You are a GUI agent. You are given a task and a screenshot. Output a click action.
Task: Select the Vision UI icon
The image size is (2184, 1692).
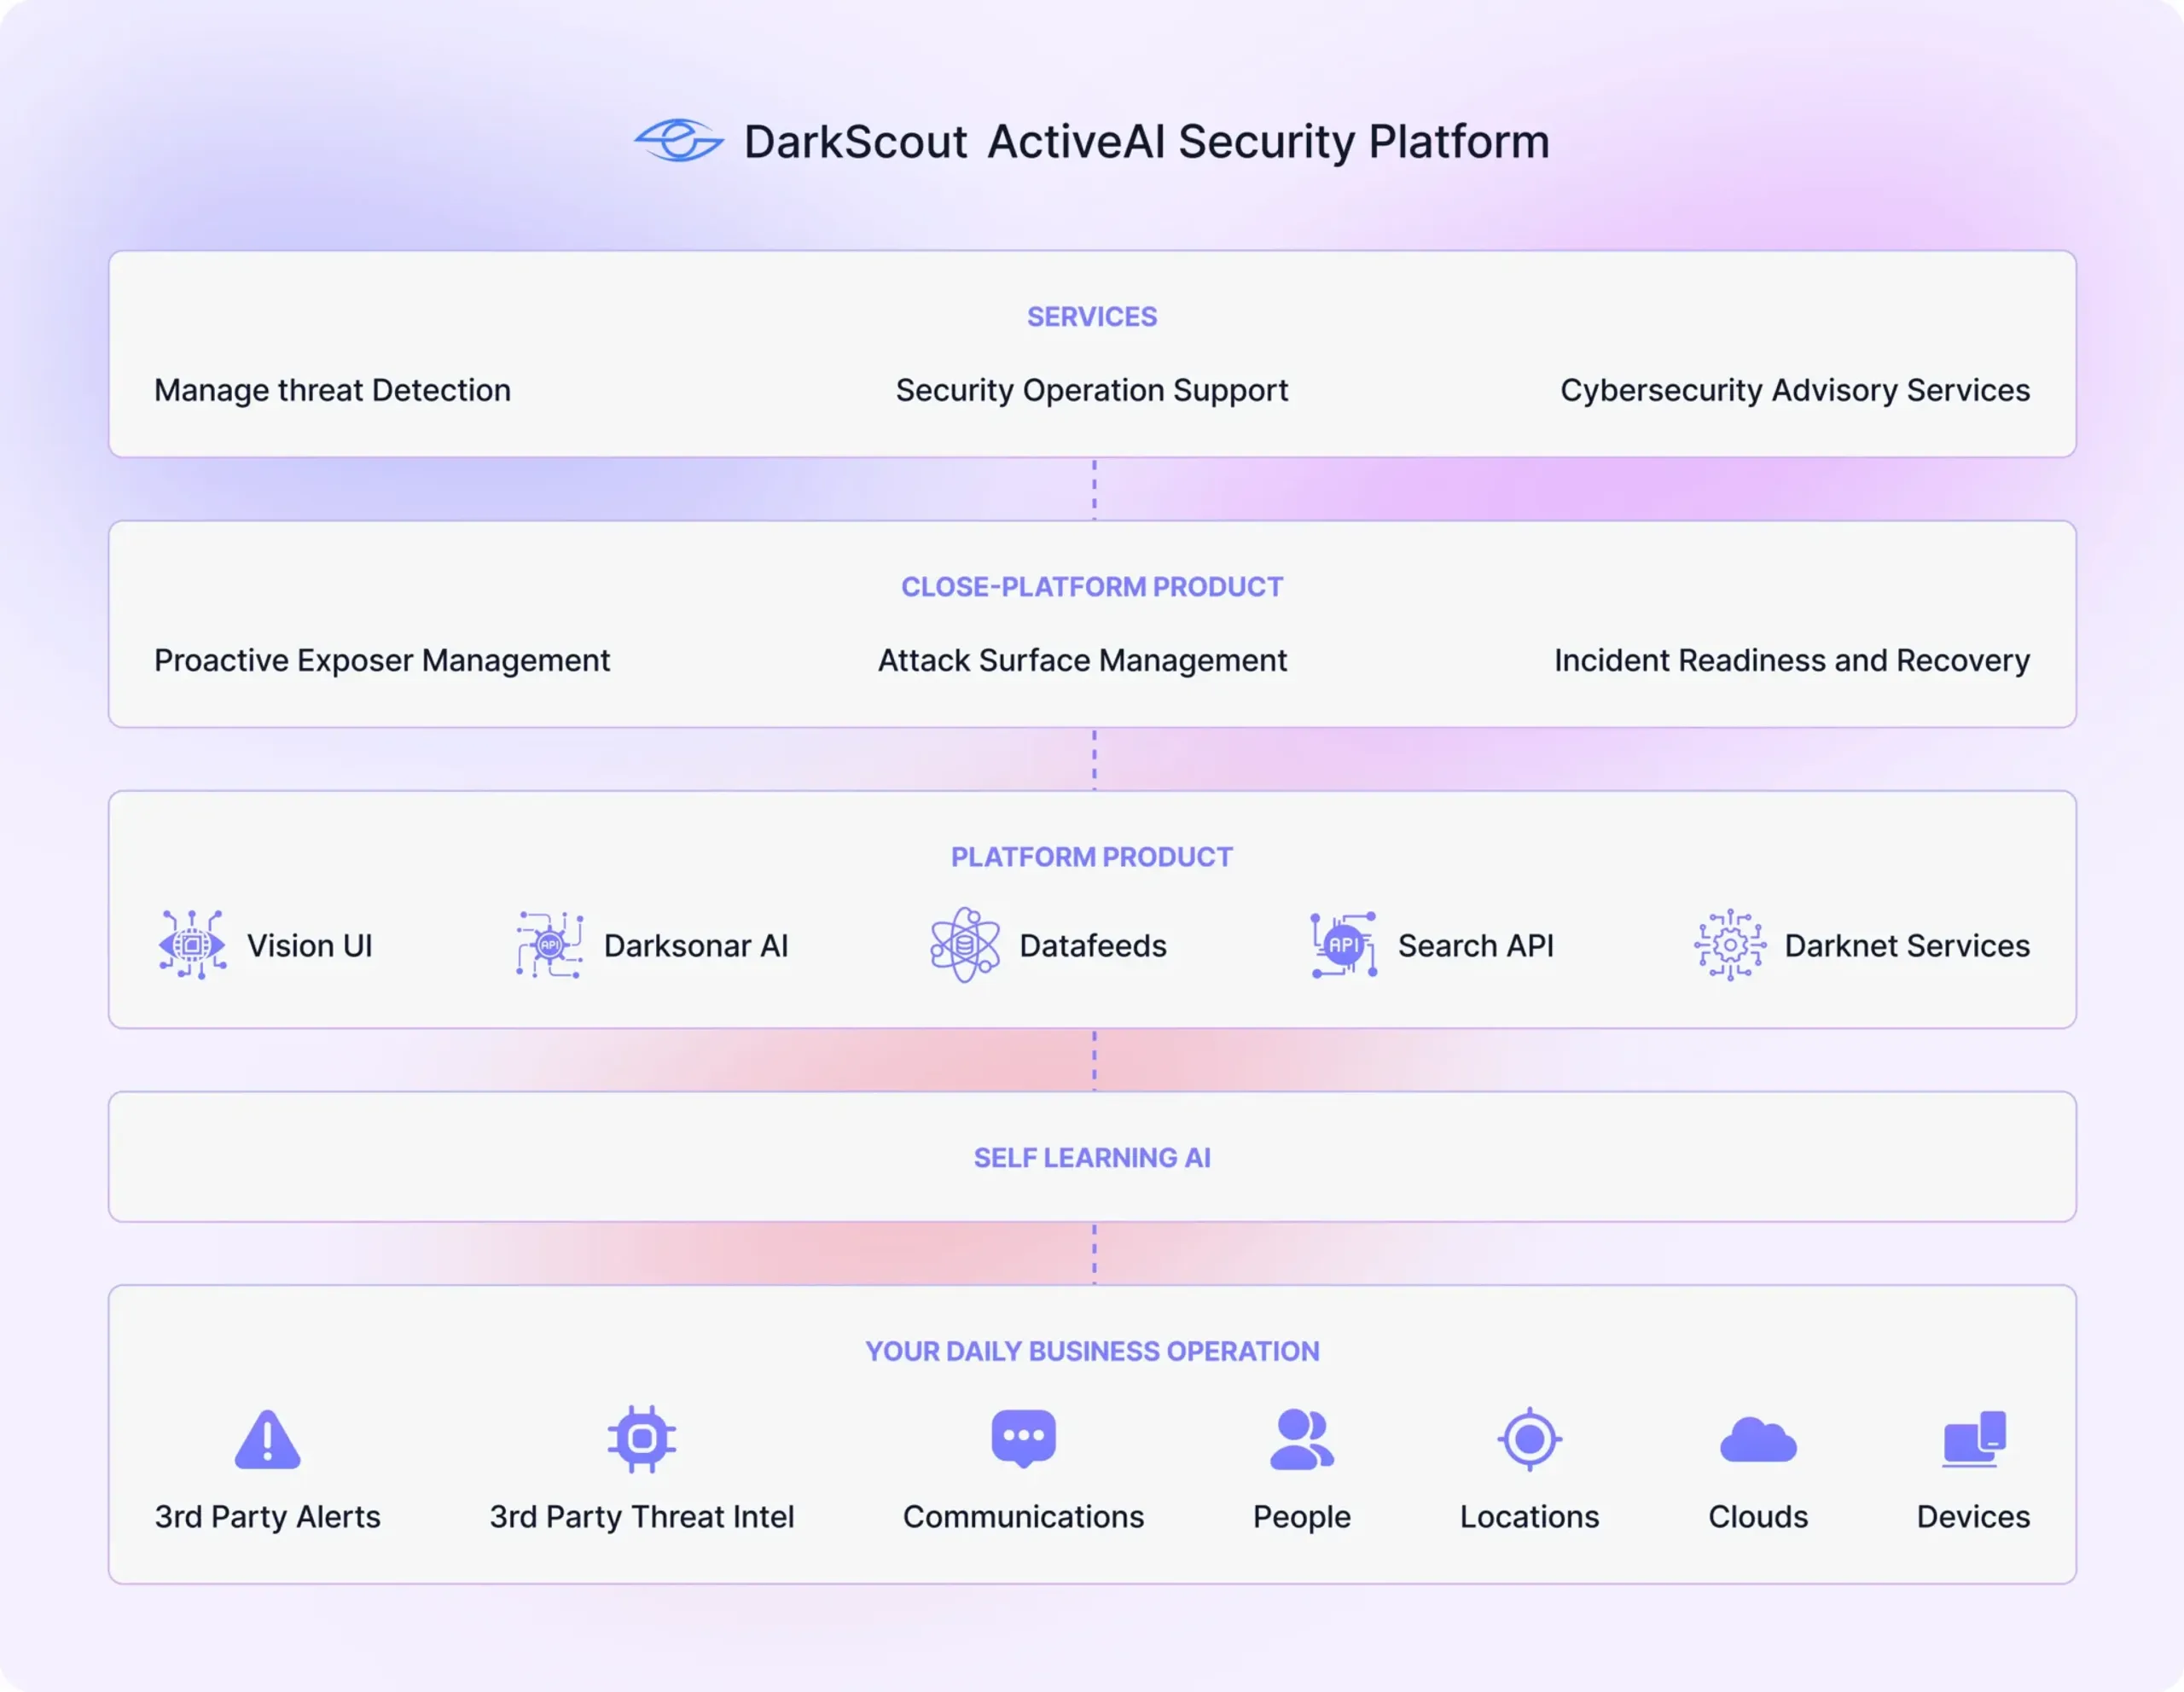point(193,946)
